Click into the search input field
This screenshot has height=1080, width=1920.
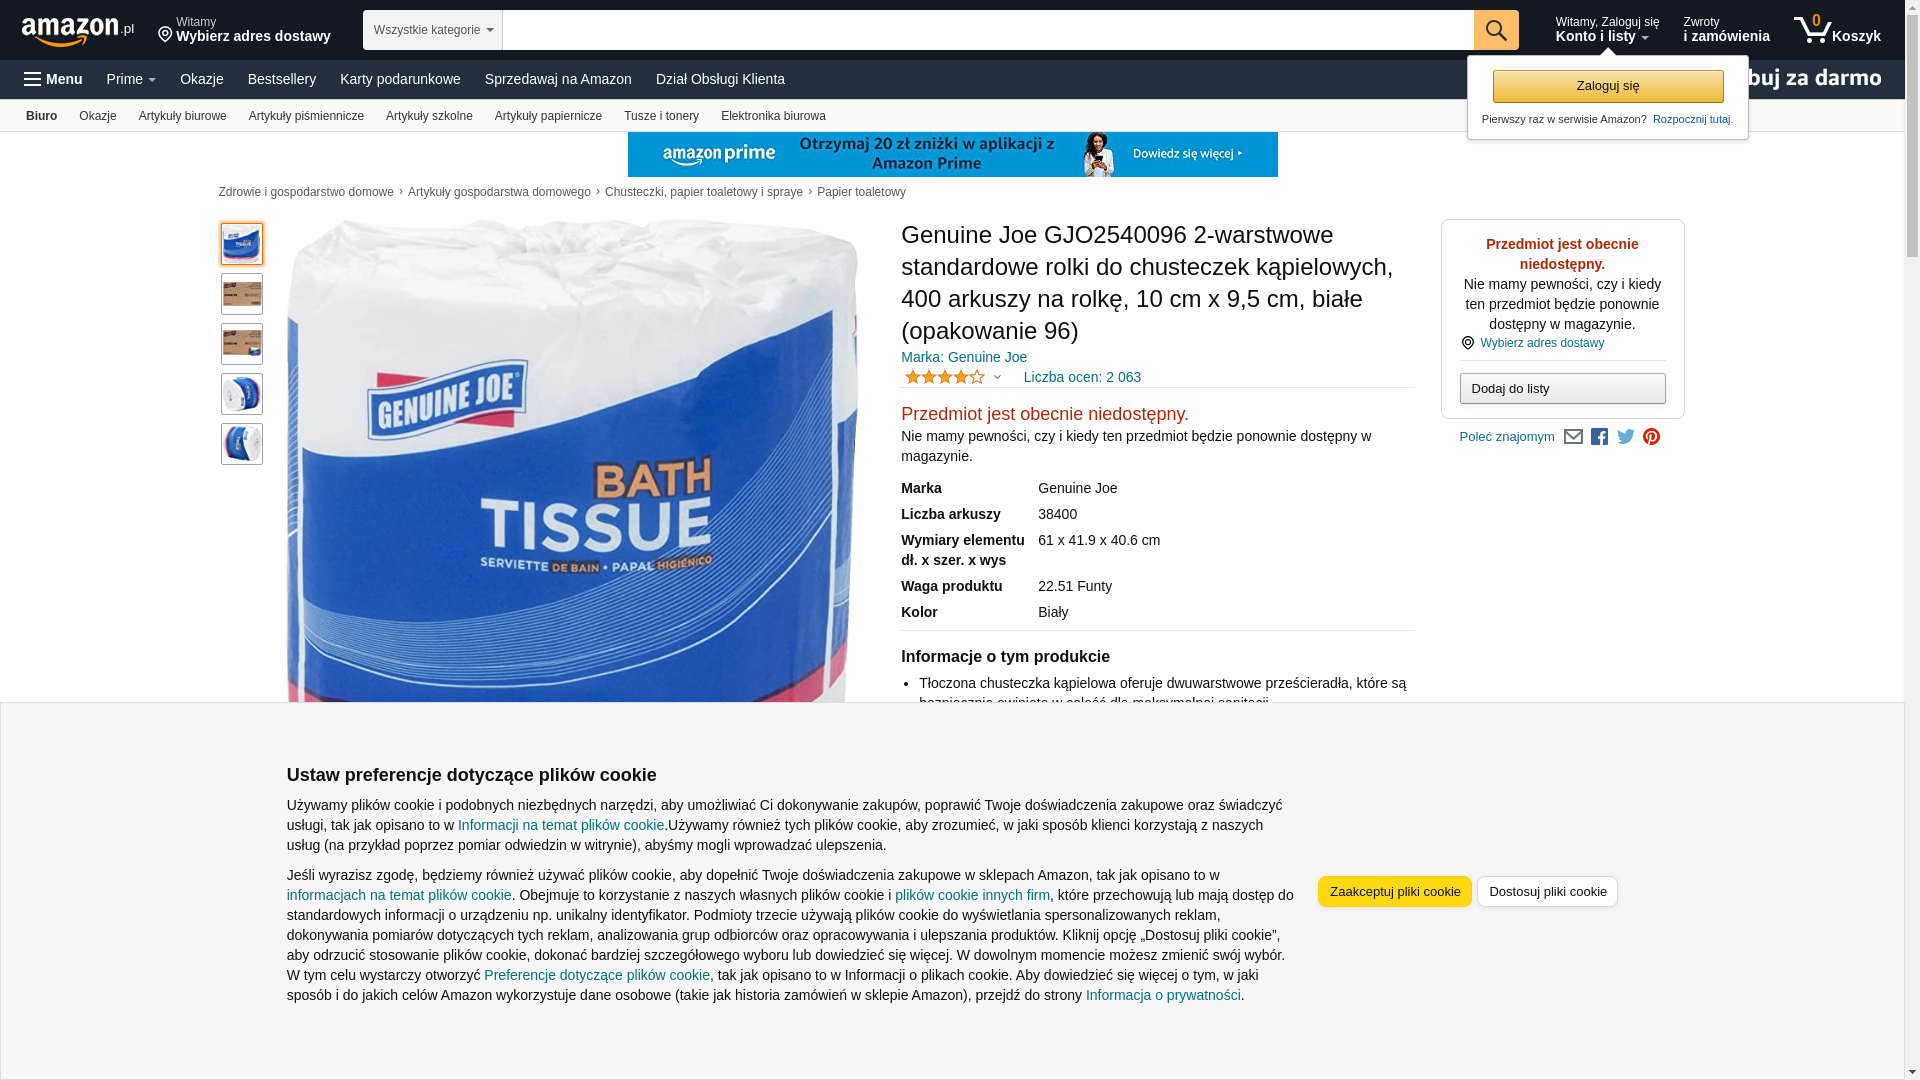click(x=988, y=30)
